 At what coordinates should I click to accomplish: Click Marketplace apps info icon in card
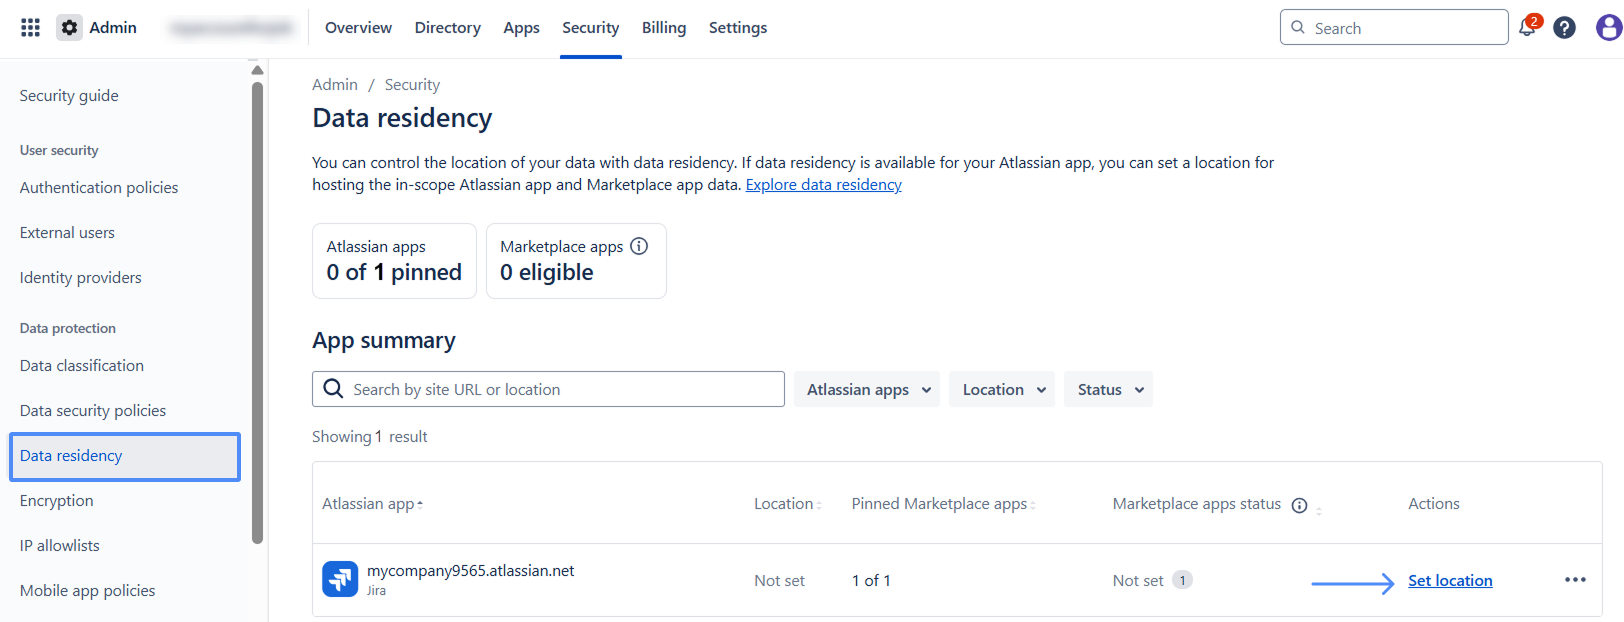[x=639, y=246]
